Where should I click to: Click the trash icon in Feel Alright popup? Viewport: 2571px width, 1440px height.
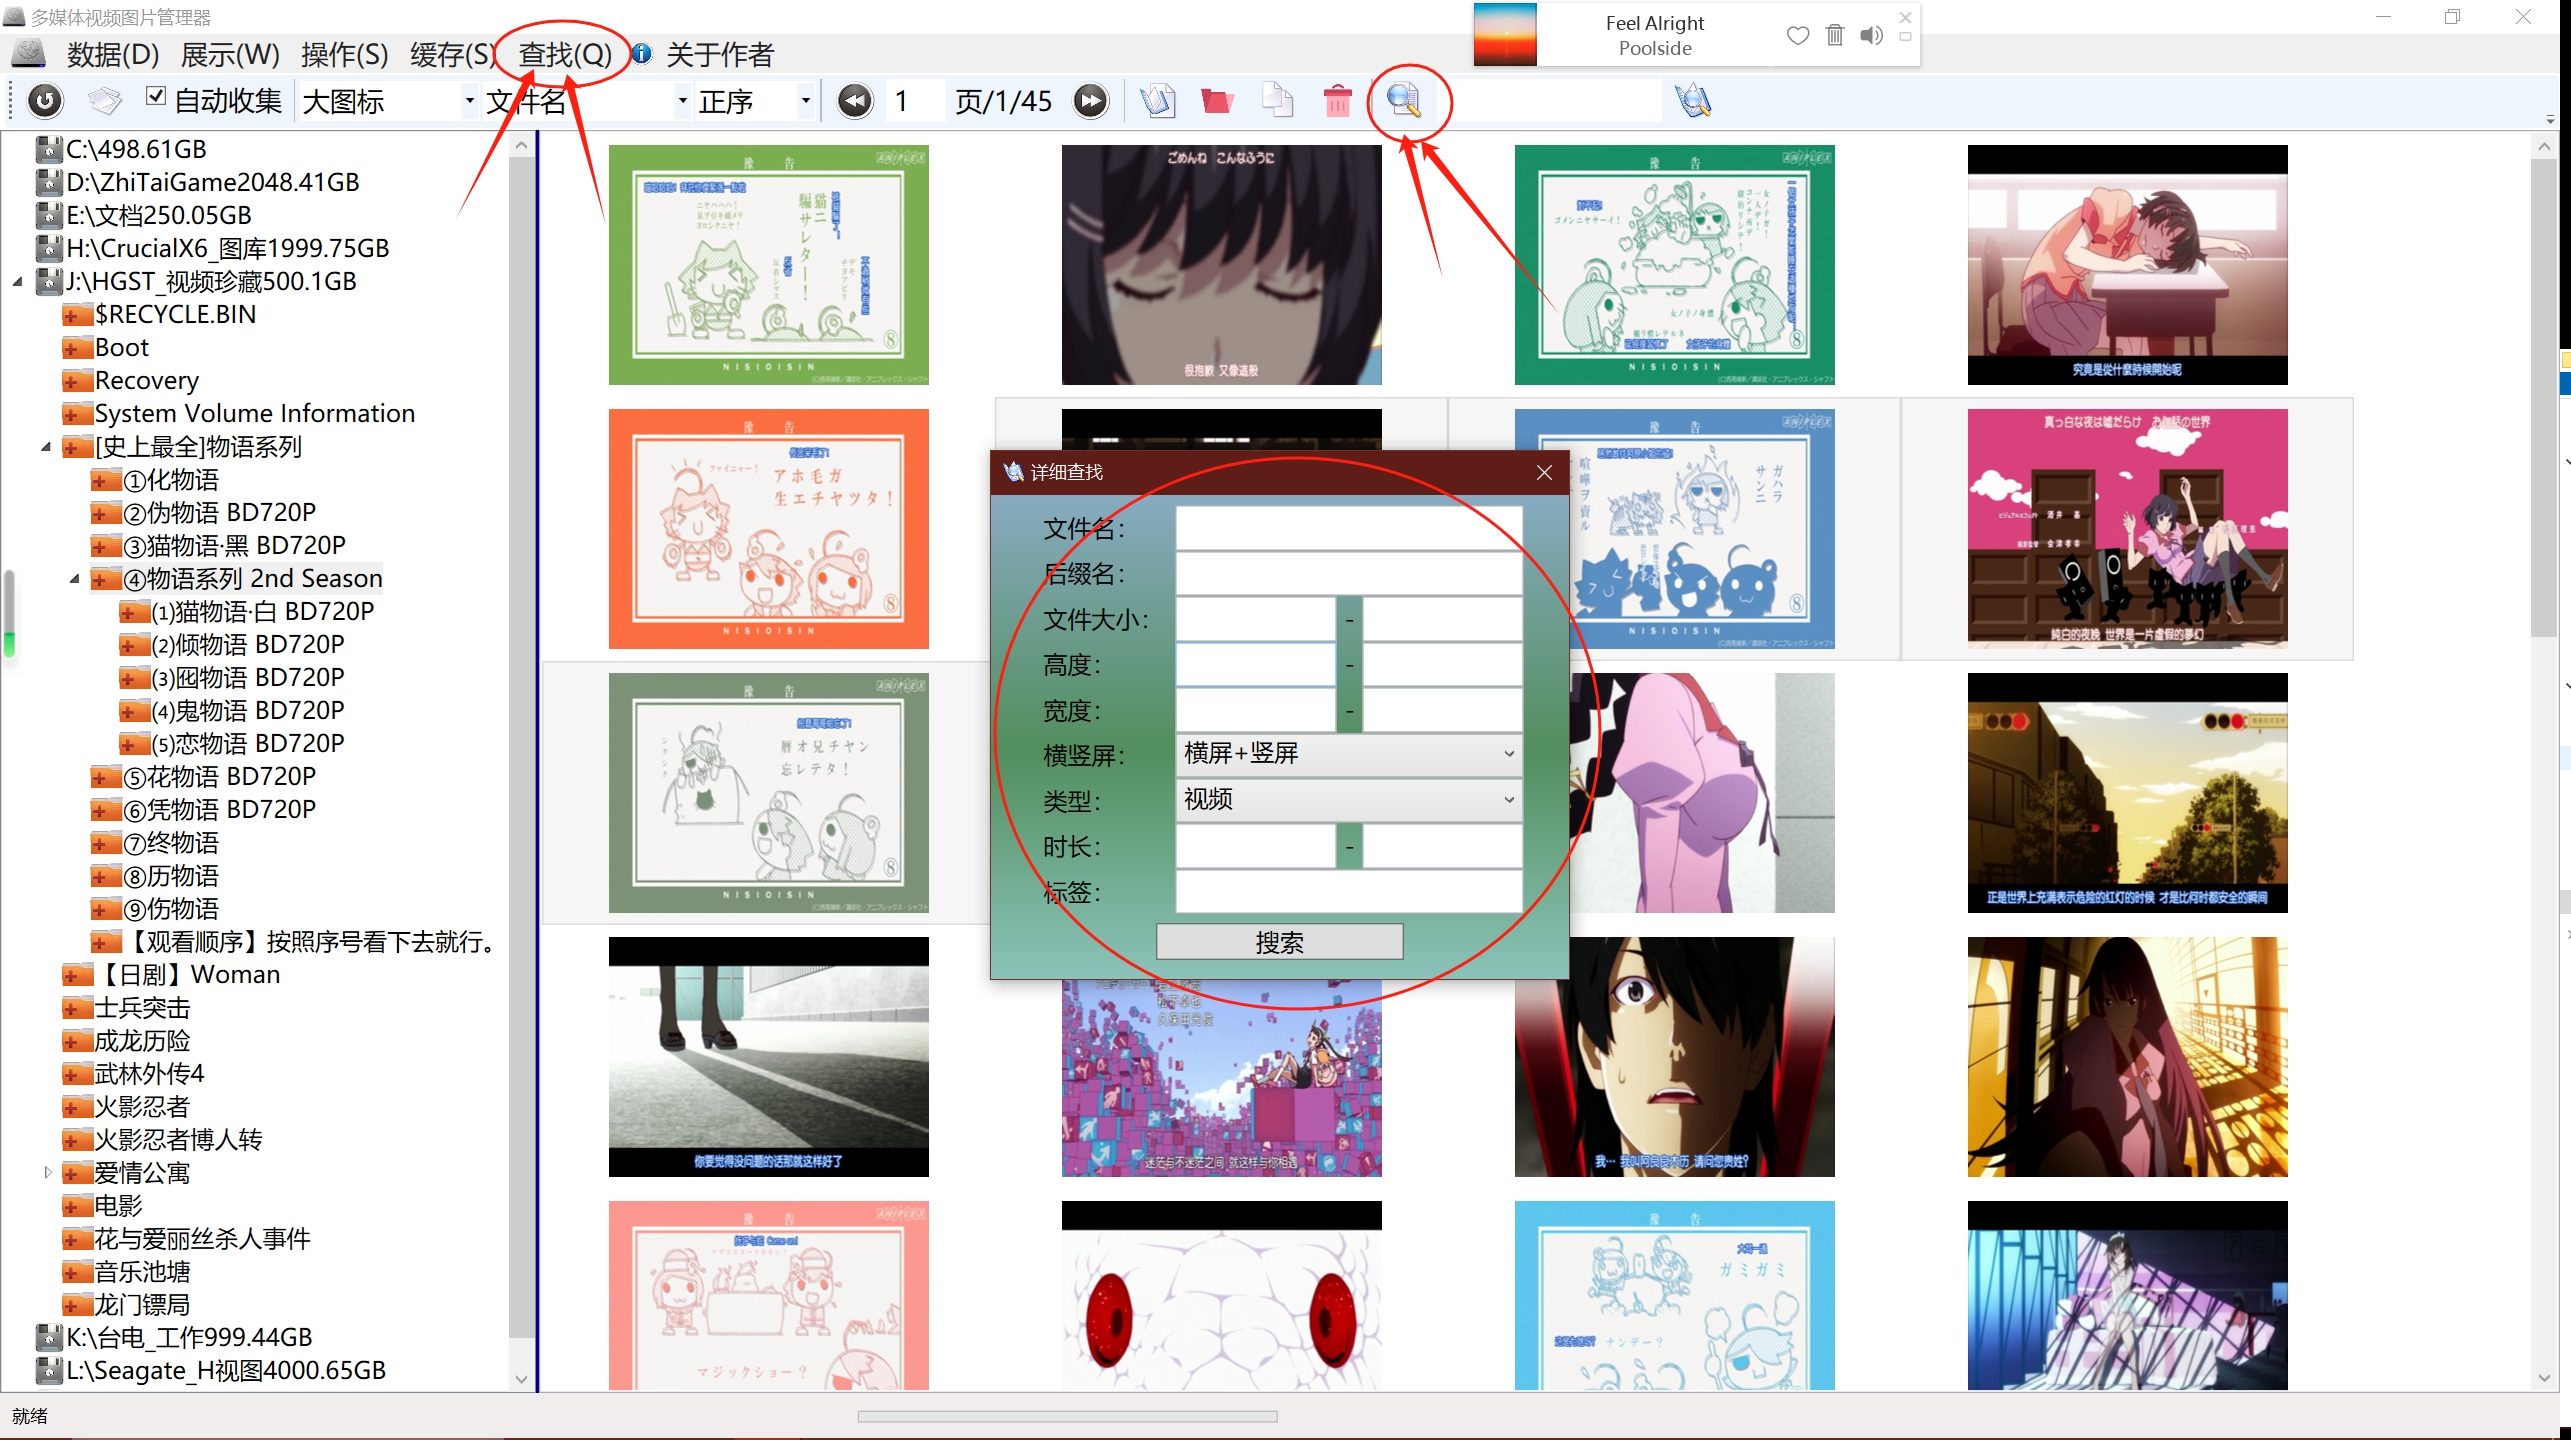(1835, 36)
